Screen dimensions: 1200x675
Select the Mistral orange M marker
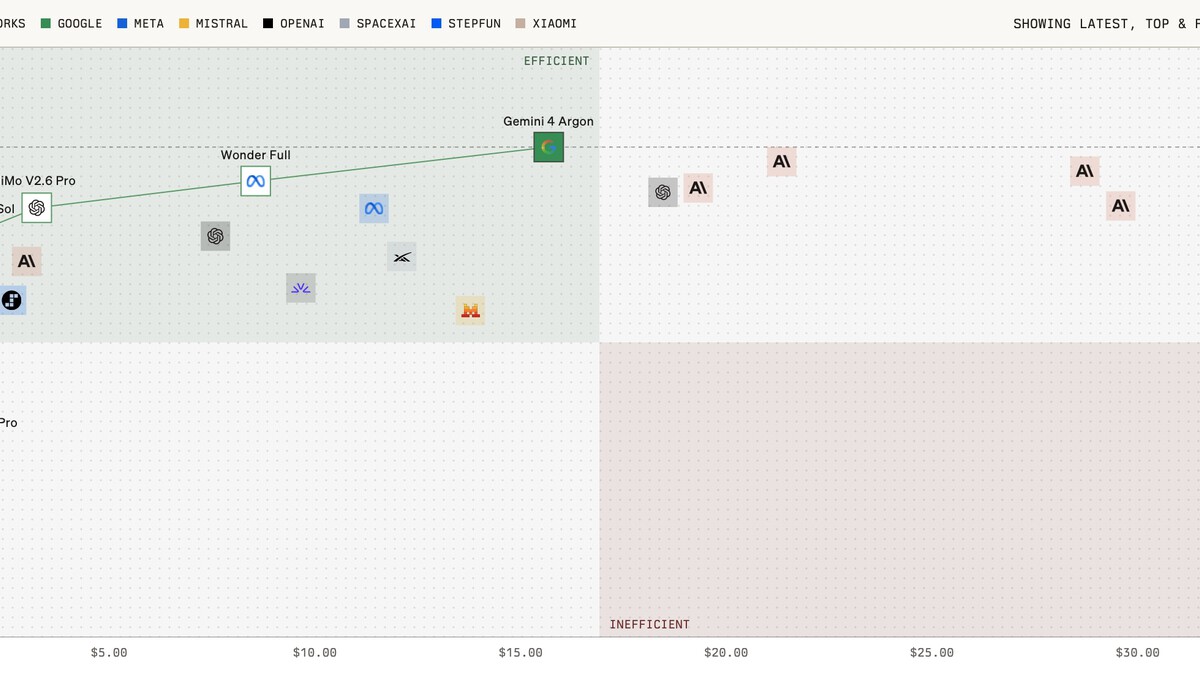pyautogui.click(x=470, y=310)
